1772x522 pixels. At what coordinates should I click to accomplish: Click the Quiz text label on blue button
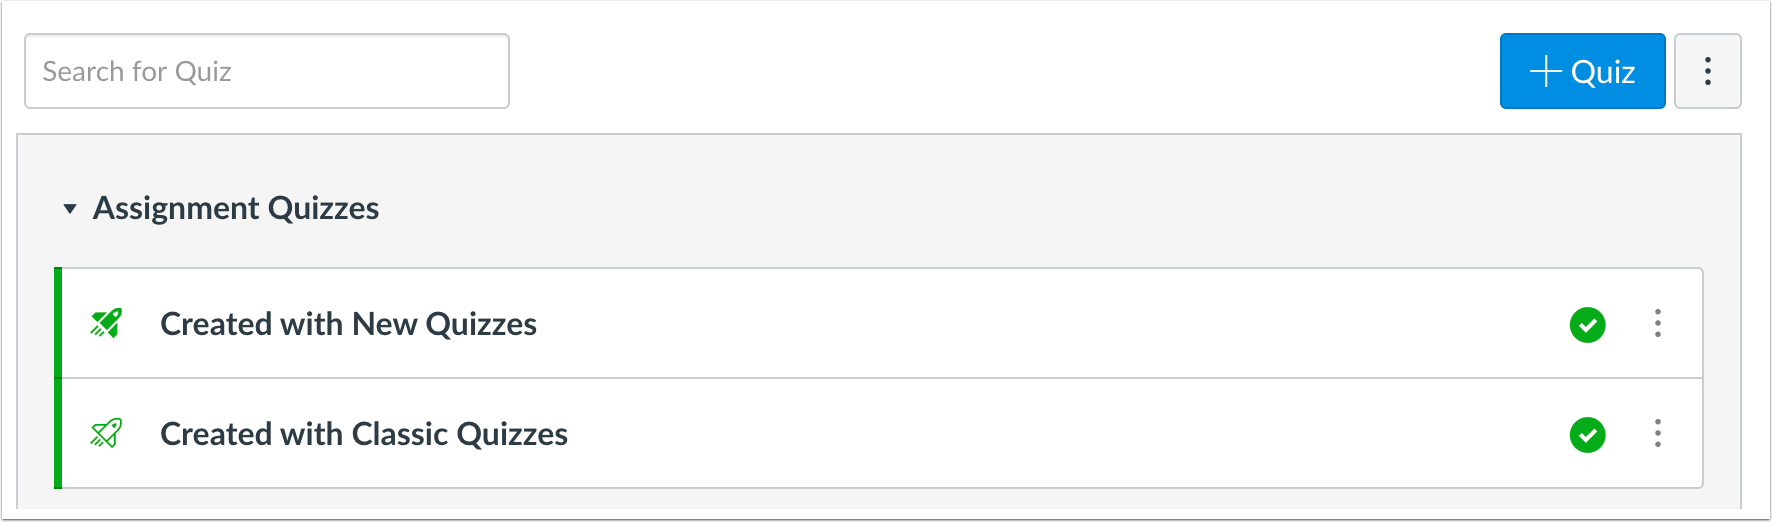click(x=1603, y=72)
